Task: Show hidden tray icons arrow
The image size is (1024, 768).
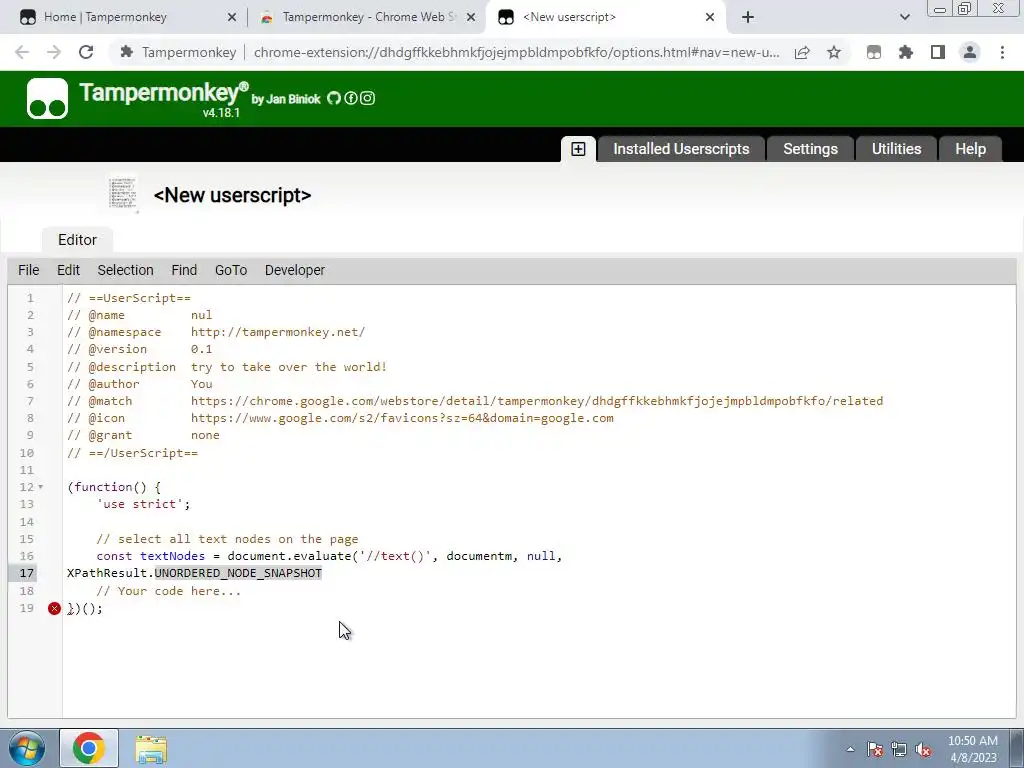Action: point(850,749)
